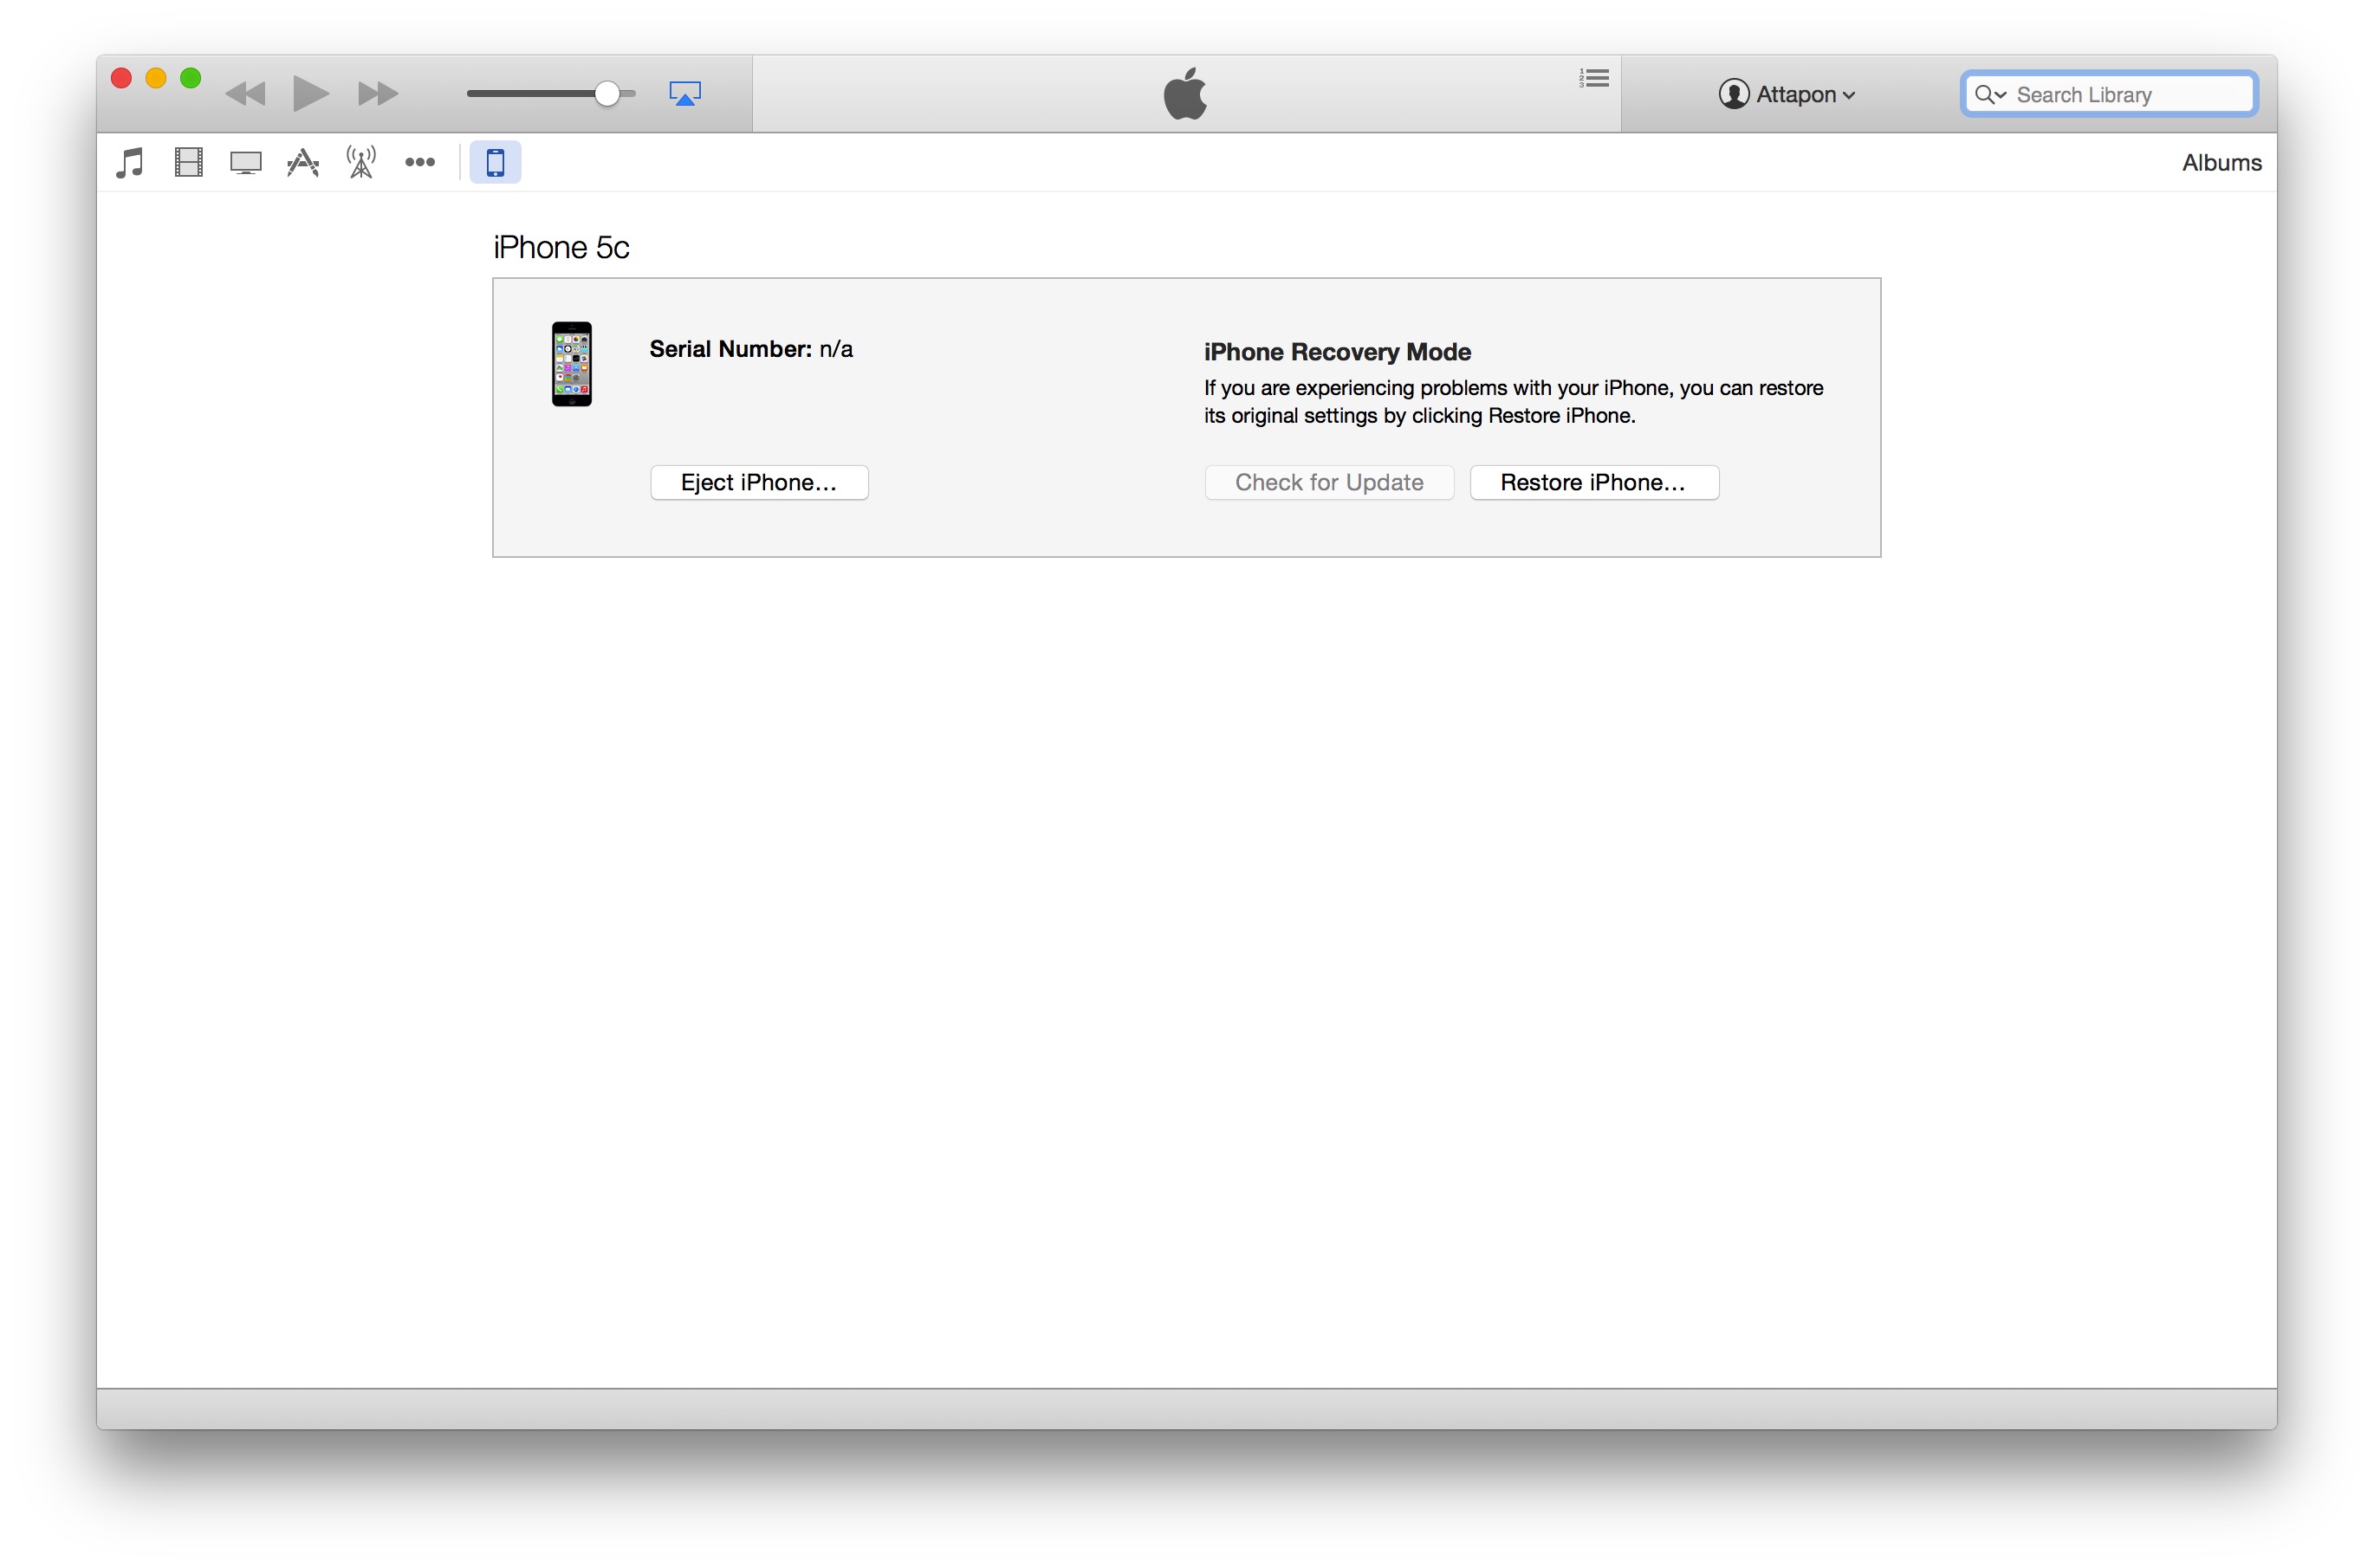
Task: Open the Music library icon
Action: [130, 162]
